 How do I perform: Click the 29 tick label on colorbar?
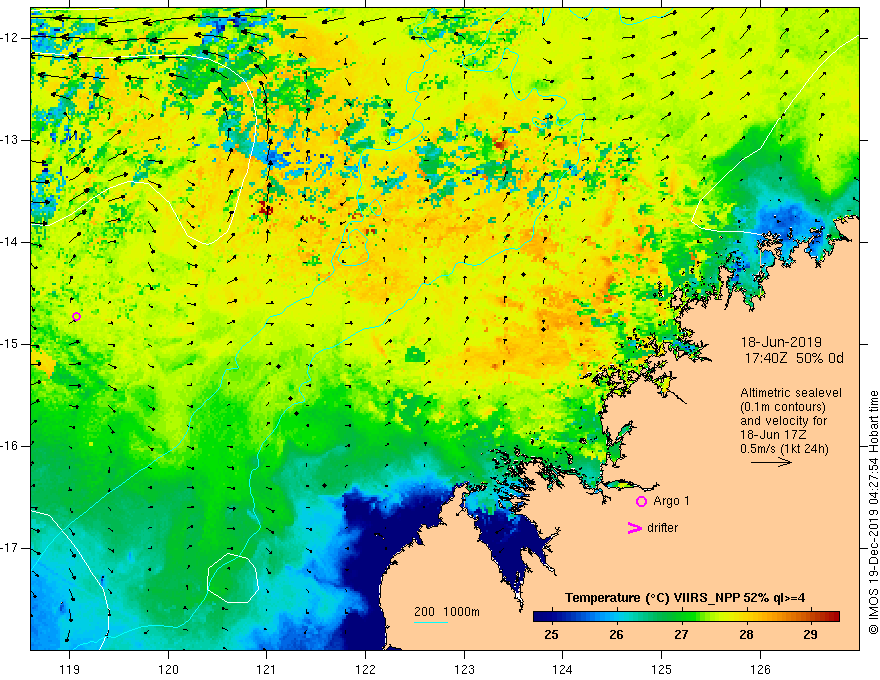click(x=810, y=635)
